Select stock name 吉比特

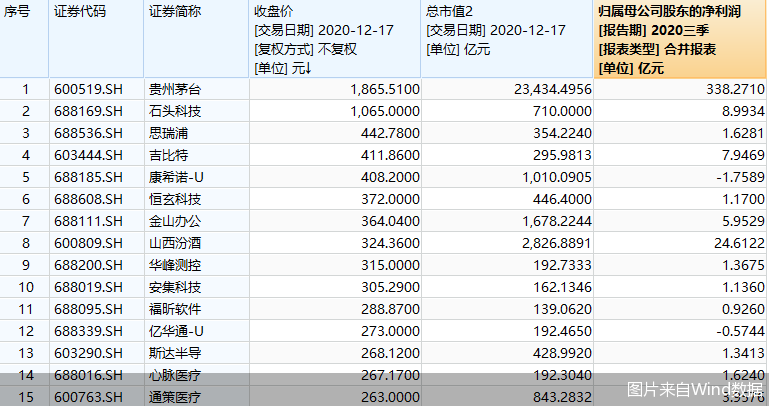[168, 155]
